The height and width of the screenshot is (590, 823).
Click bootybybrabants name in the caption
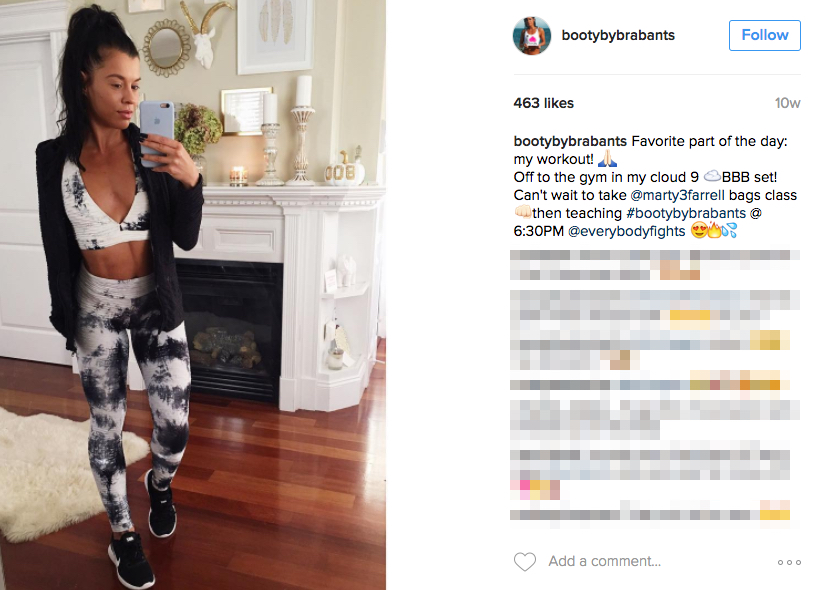pos(570,141)
